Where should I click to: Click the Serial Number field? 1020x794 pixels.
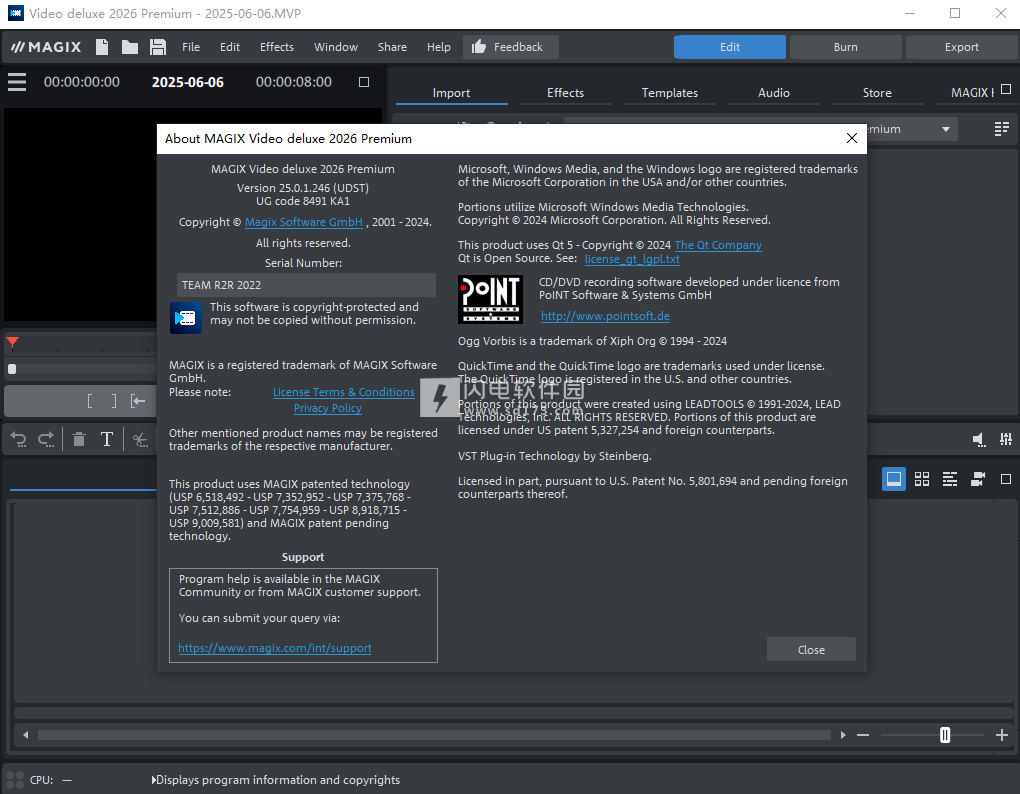pos(306,285)
